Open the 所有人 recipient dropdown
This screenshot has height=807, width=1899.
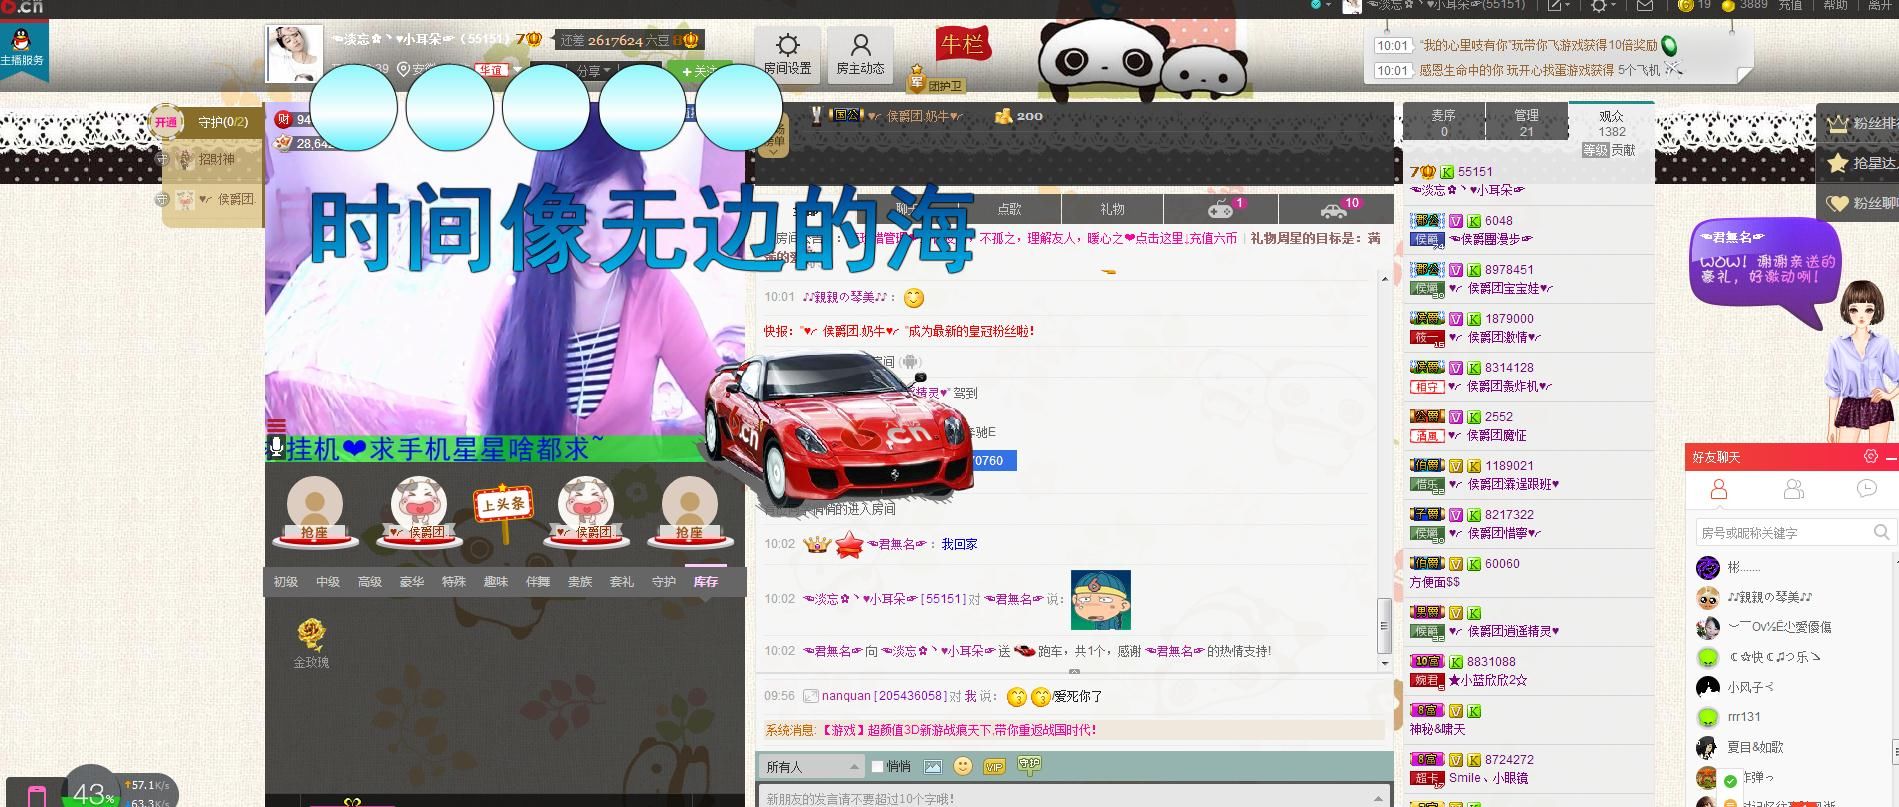point(811,766)
